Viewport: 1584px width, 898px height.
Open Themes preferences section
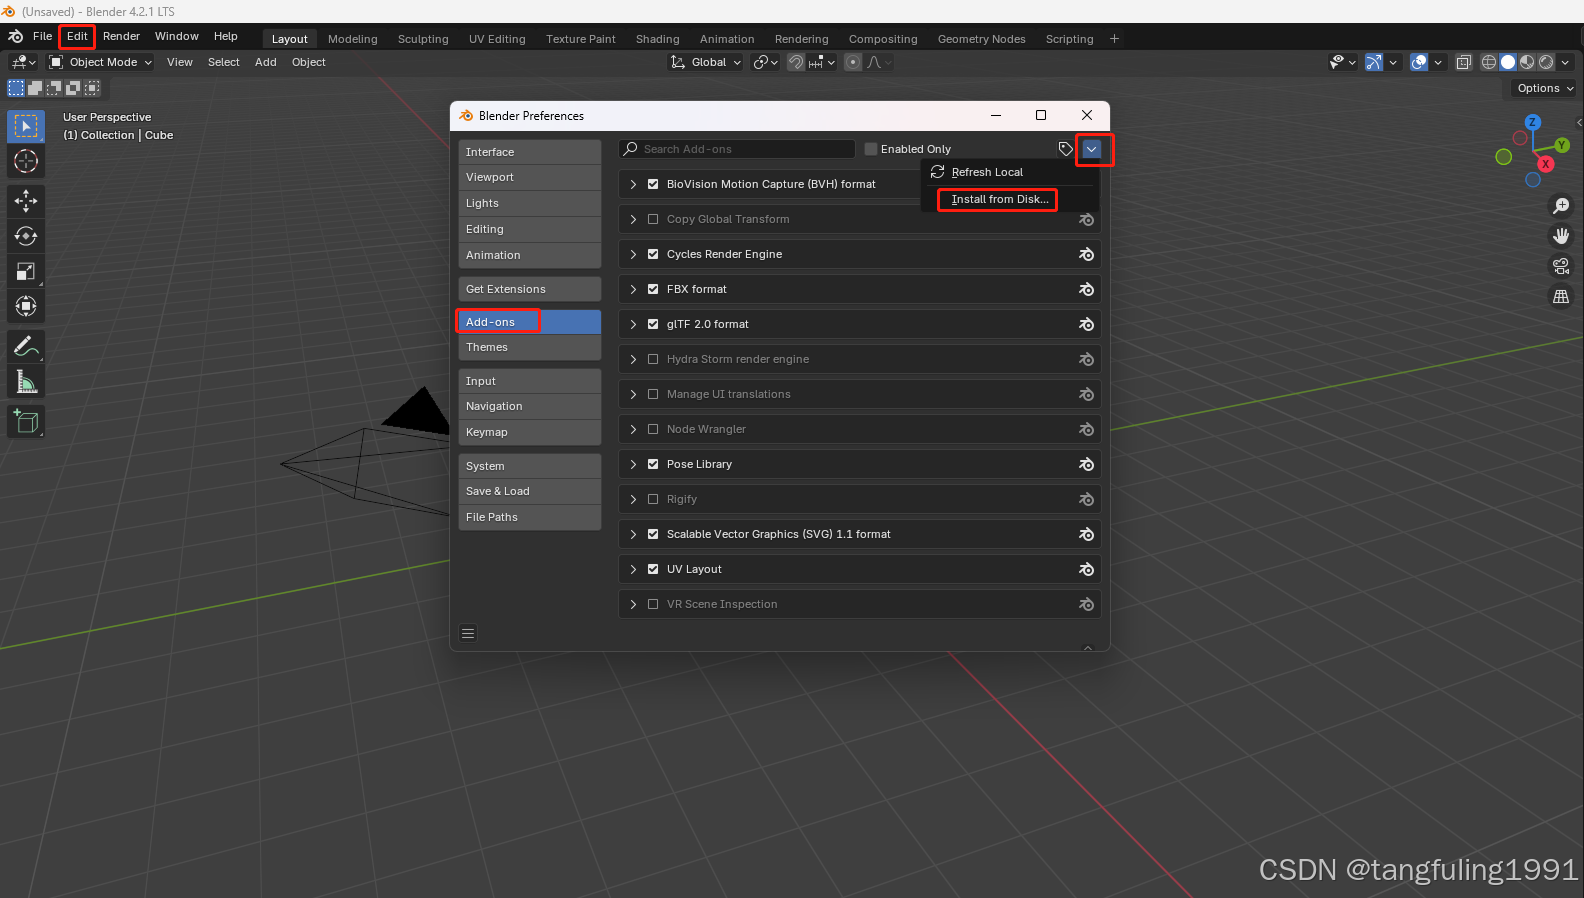click(530, 347)
